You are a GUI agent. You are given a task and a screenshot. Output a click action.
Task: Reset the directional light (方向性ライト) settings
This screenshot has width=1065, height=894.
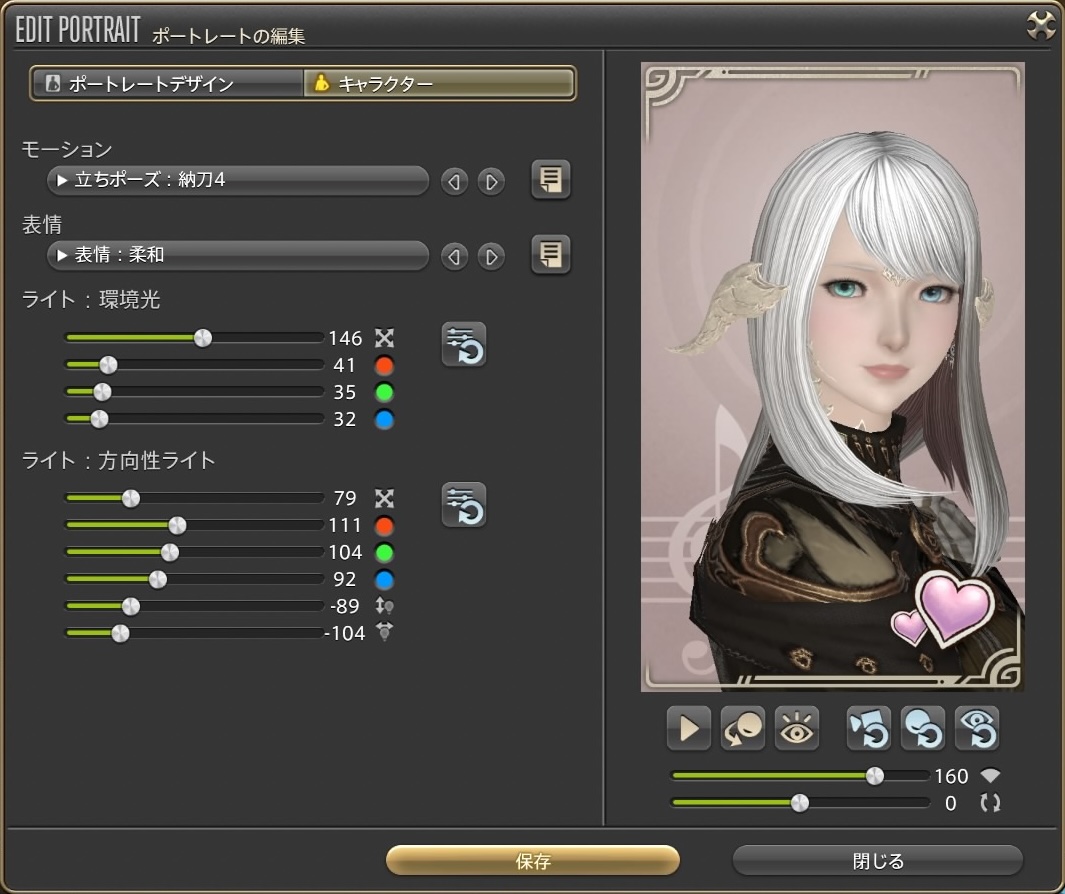click(464, 505)
